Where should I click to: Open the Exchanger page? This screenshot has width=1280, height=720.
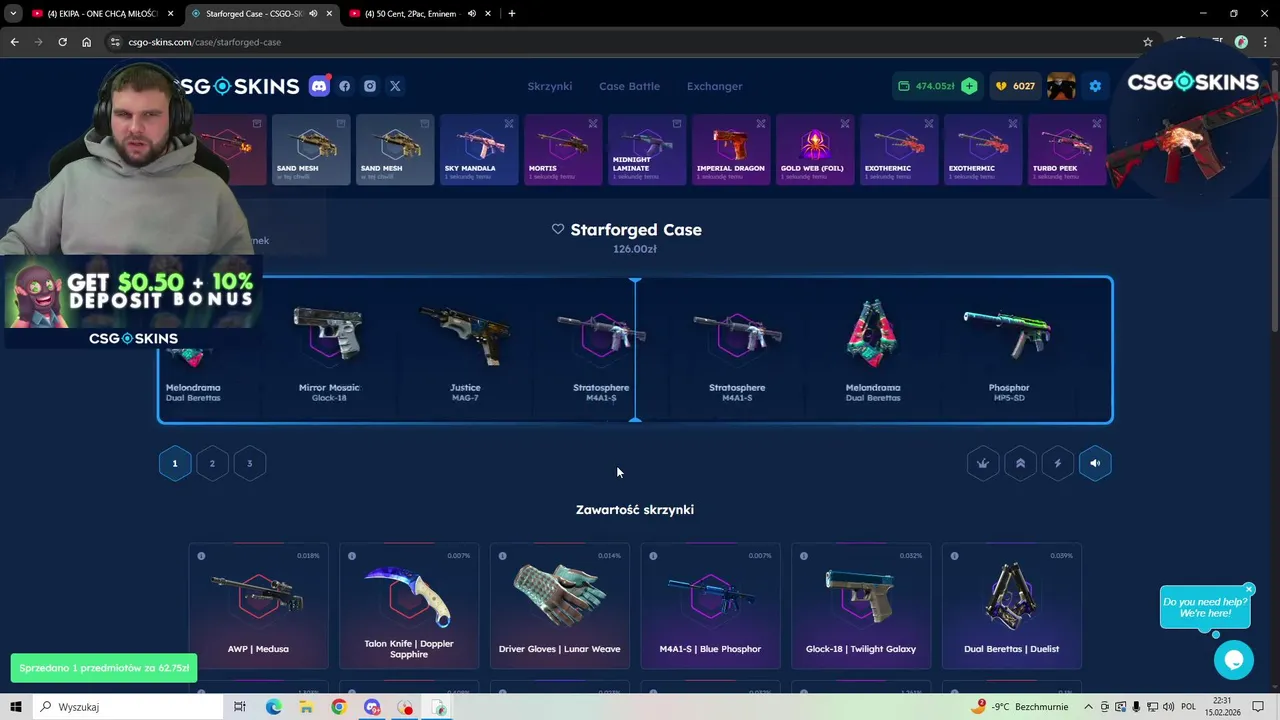(x=714, y=86)
